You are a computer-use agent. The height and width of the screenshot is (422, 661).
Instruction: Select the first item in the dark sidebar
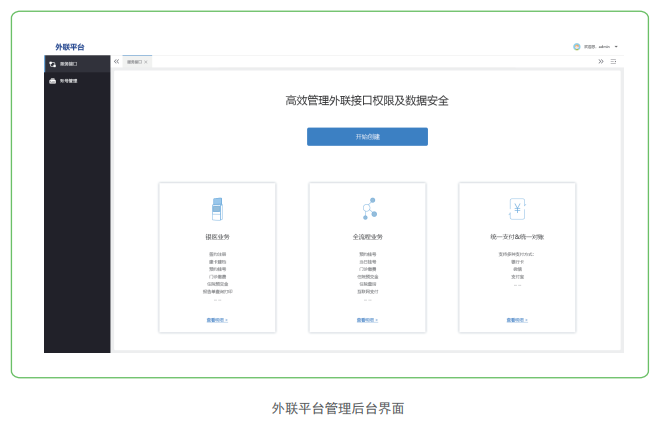(69, 64)
